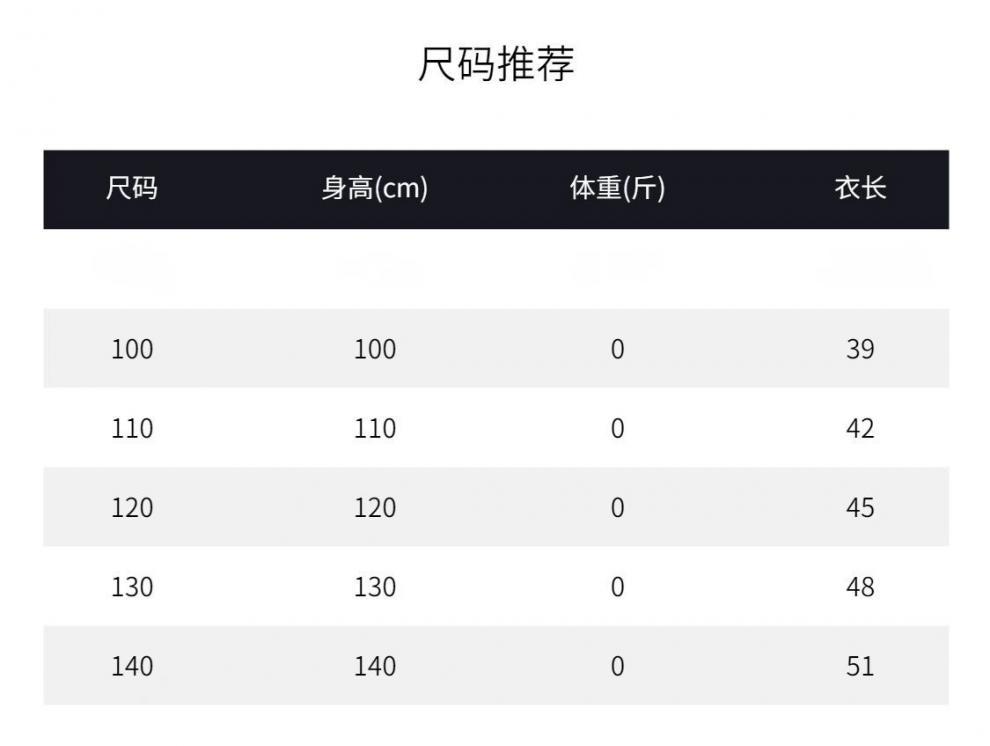Click size 110 in the 尺码 column

coord(132,428)
